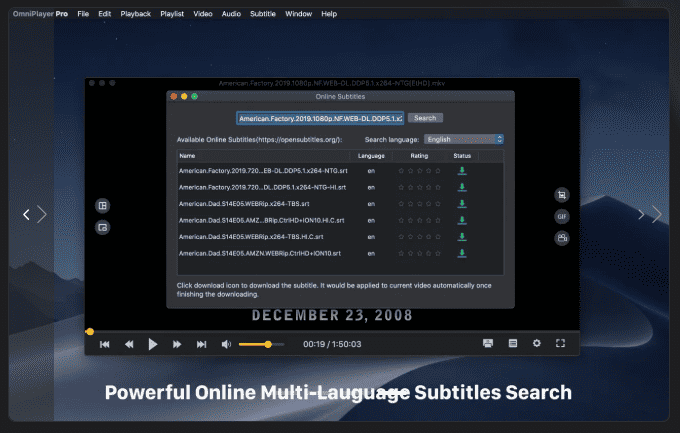This screenshot has height=433, width=680.
Task: Click the layout panel icon on left
Action: (102, 206)
